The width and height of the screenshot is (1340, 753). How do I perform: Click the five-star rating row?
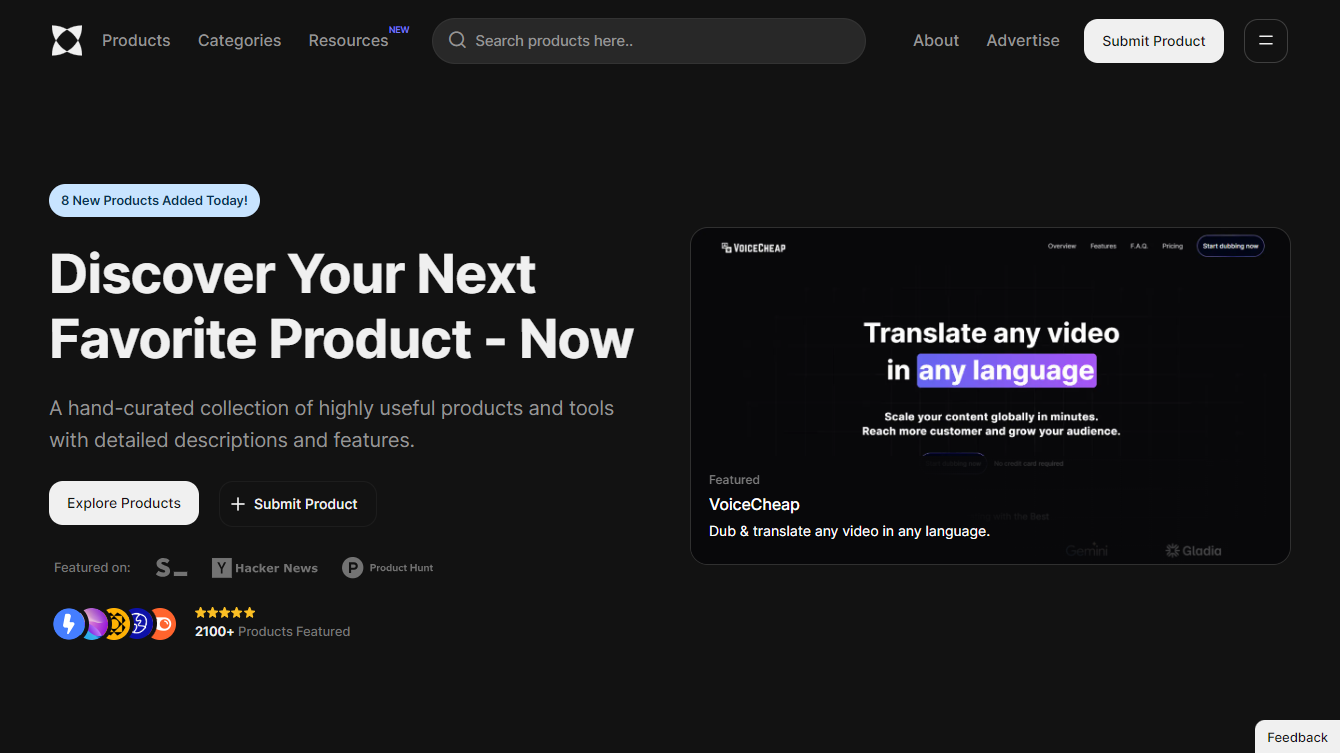(x=225, y=612)
